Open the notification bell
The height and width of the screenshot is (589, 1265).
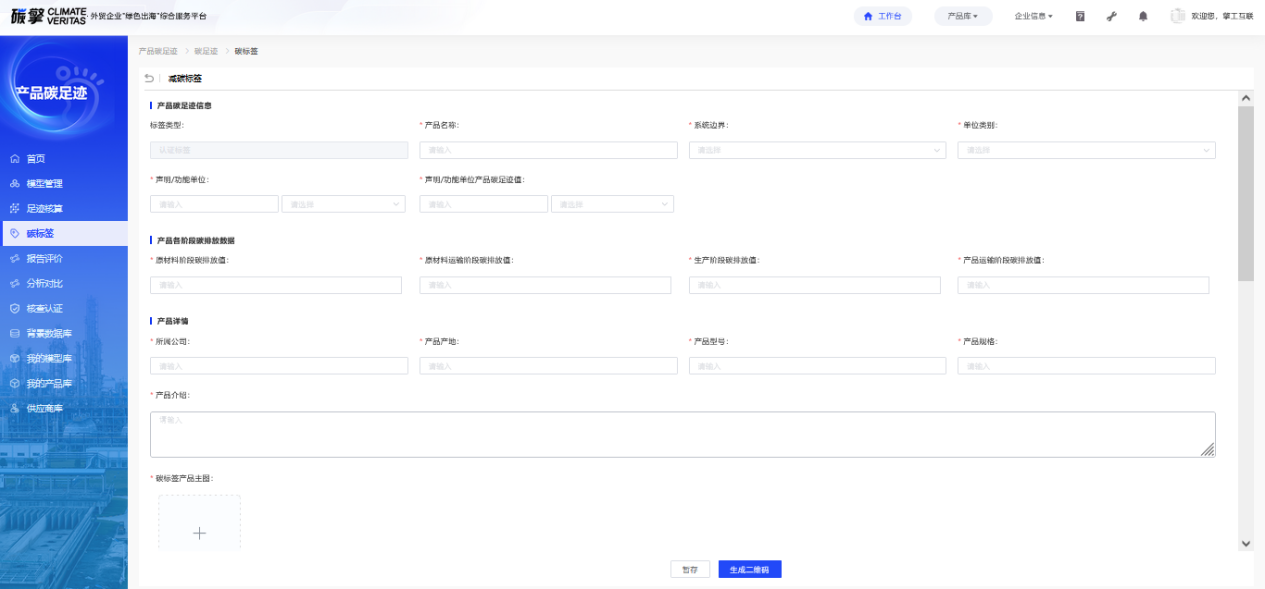(x=1143, y=16)
